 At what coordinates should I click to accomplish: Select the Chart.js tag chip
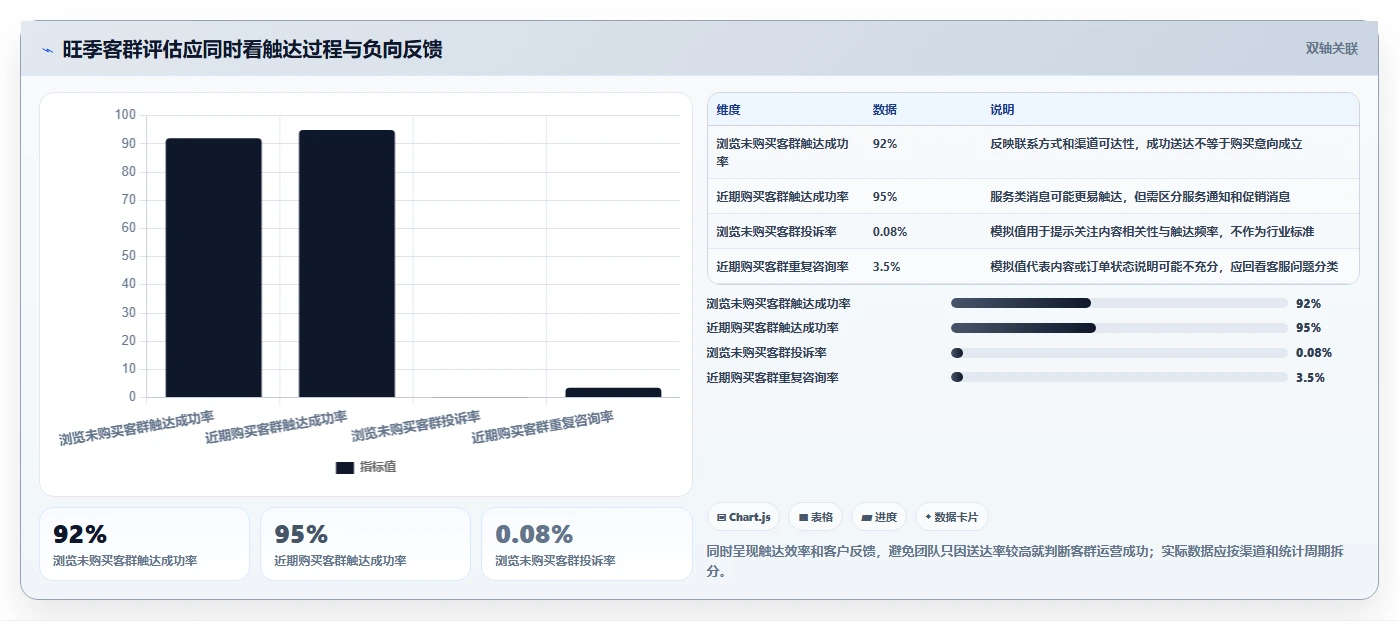pos(744,517)
